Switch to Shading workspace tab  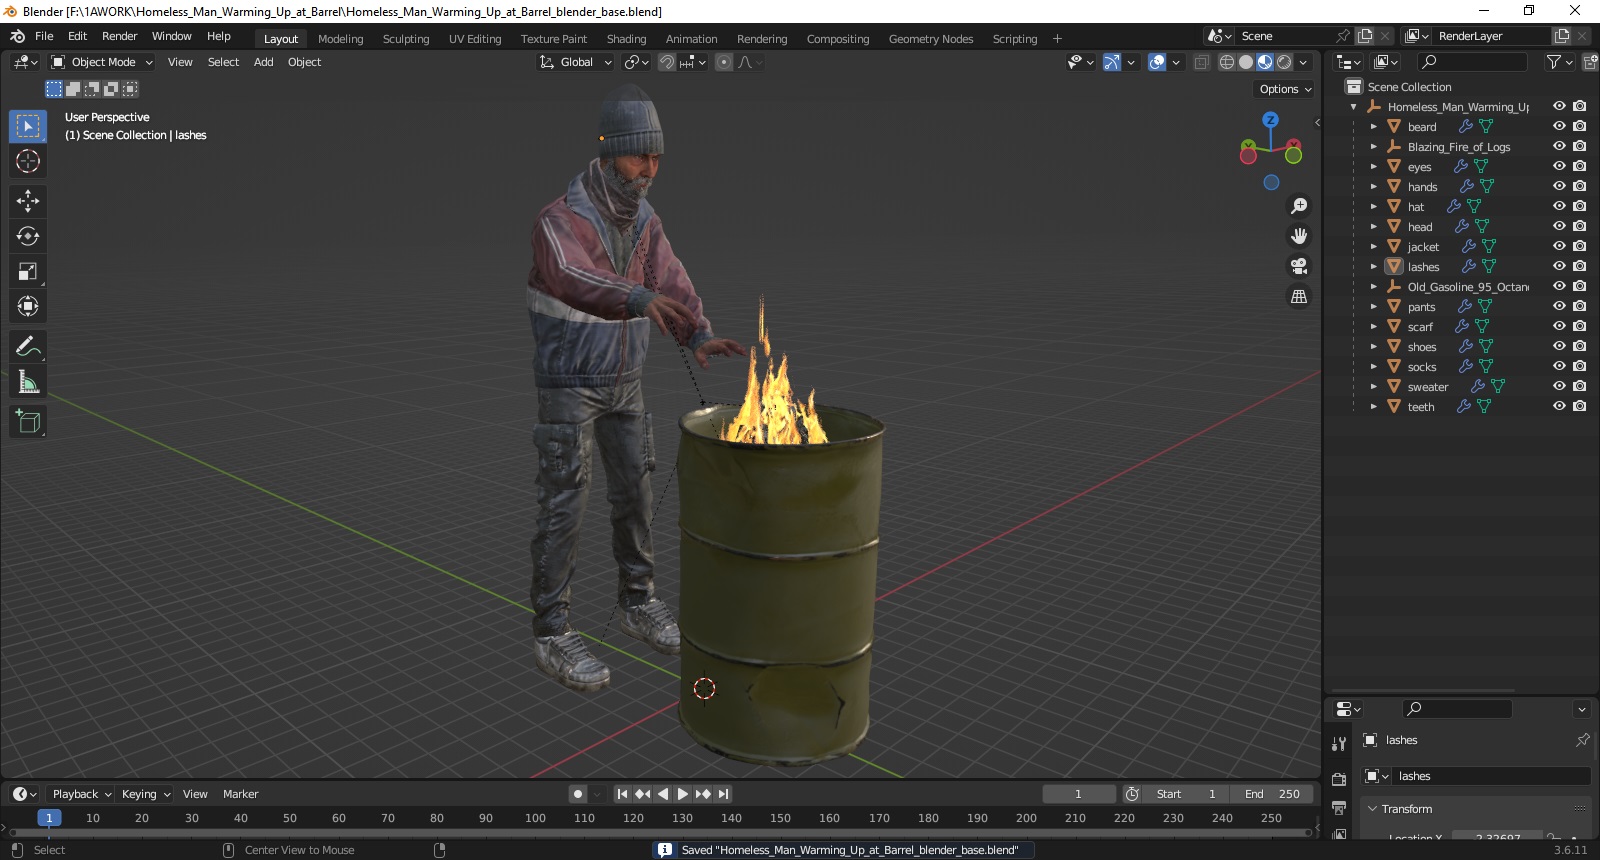click(x=626, y=39)
